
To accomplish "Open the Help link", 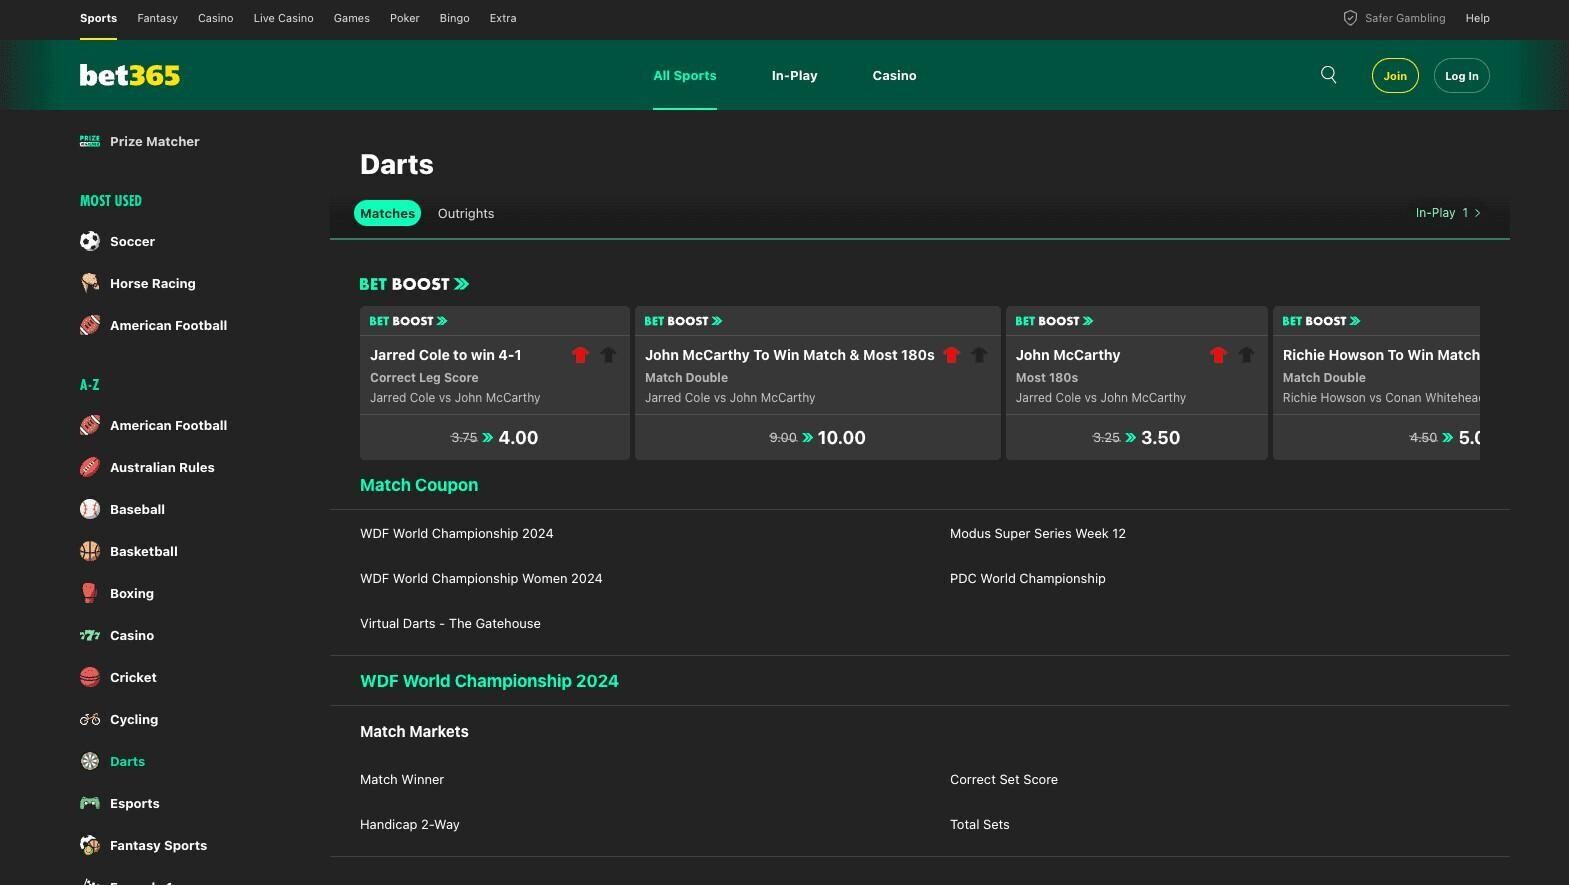I will click(1477, 18).
